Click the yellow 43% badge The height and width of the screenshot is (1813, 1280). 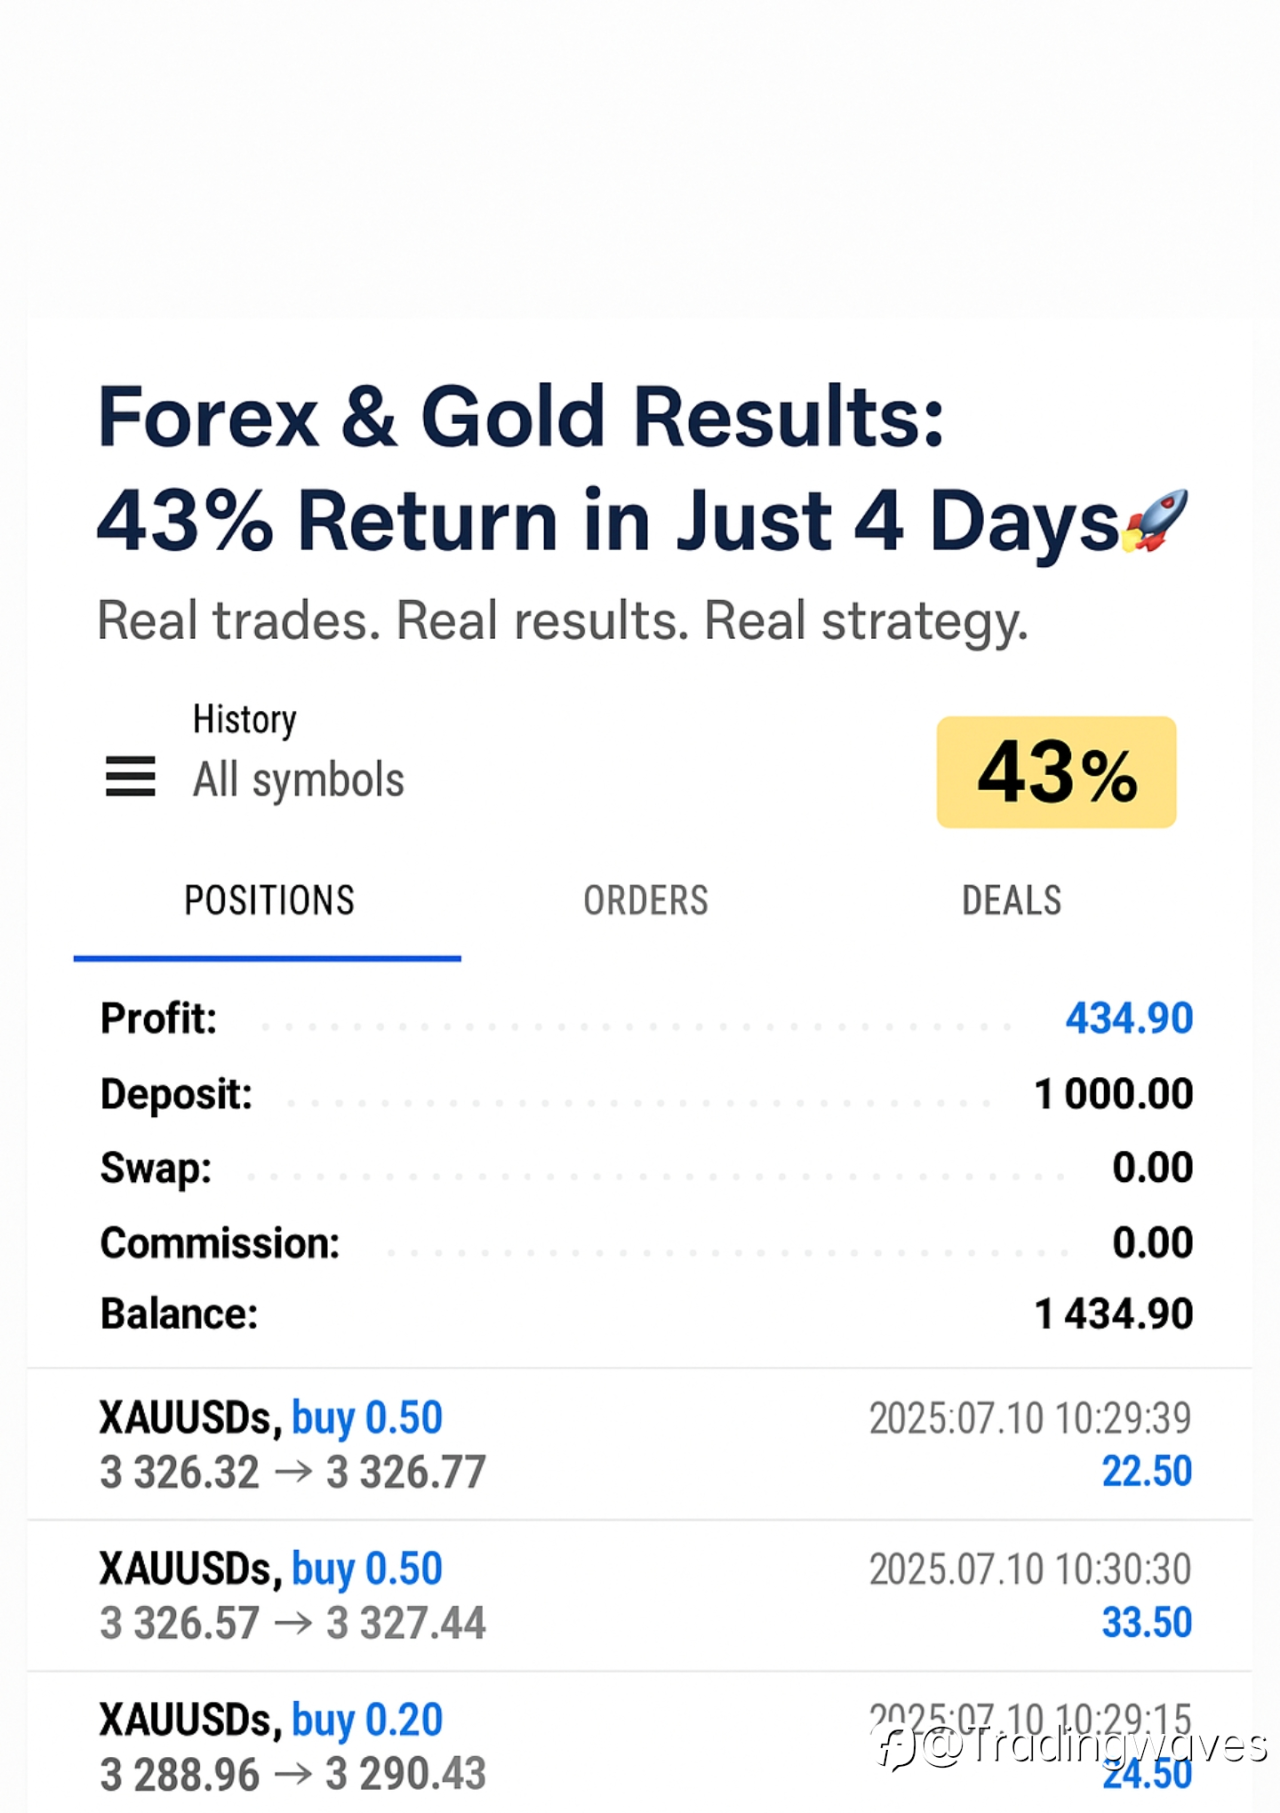coord(1056,772)
